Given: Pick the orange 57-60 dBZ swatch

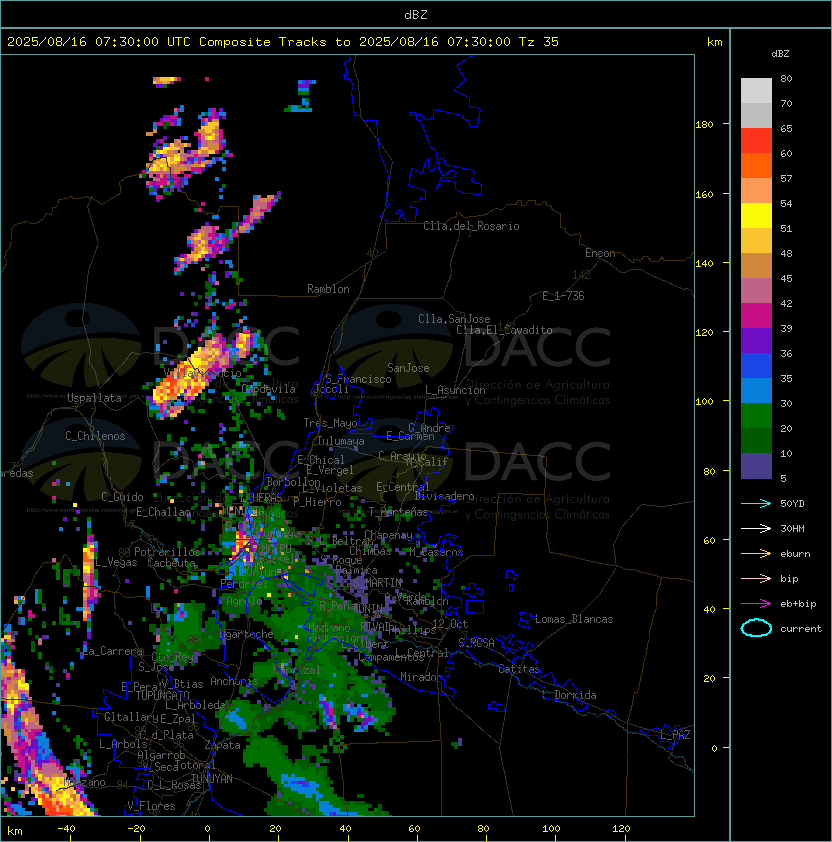Looking at the screenshot, I should click(x=756, y=165).
